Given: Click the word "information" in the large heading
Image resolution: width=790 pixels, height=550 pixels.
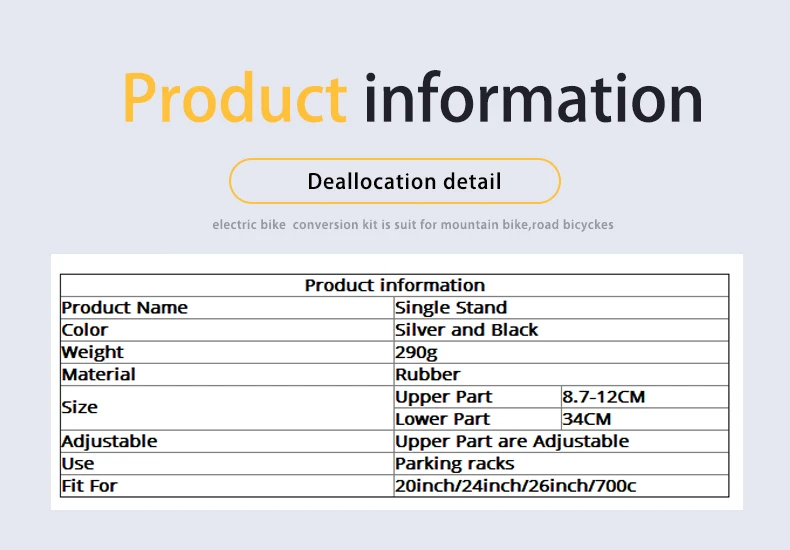Looking at the screenshot, I should click(533, 97).
